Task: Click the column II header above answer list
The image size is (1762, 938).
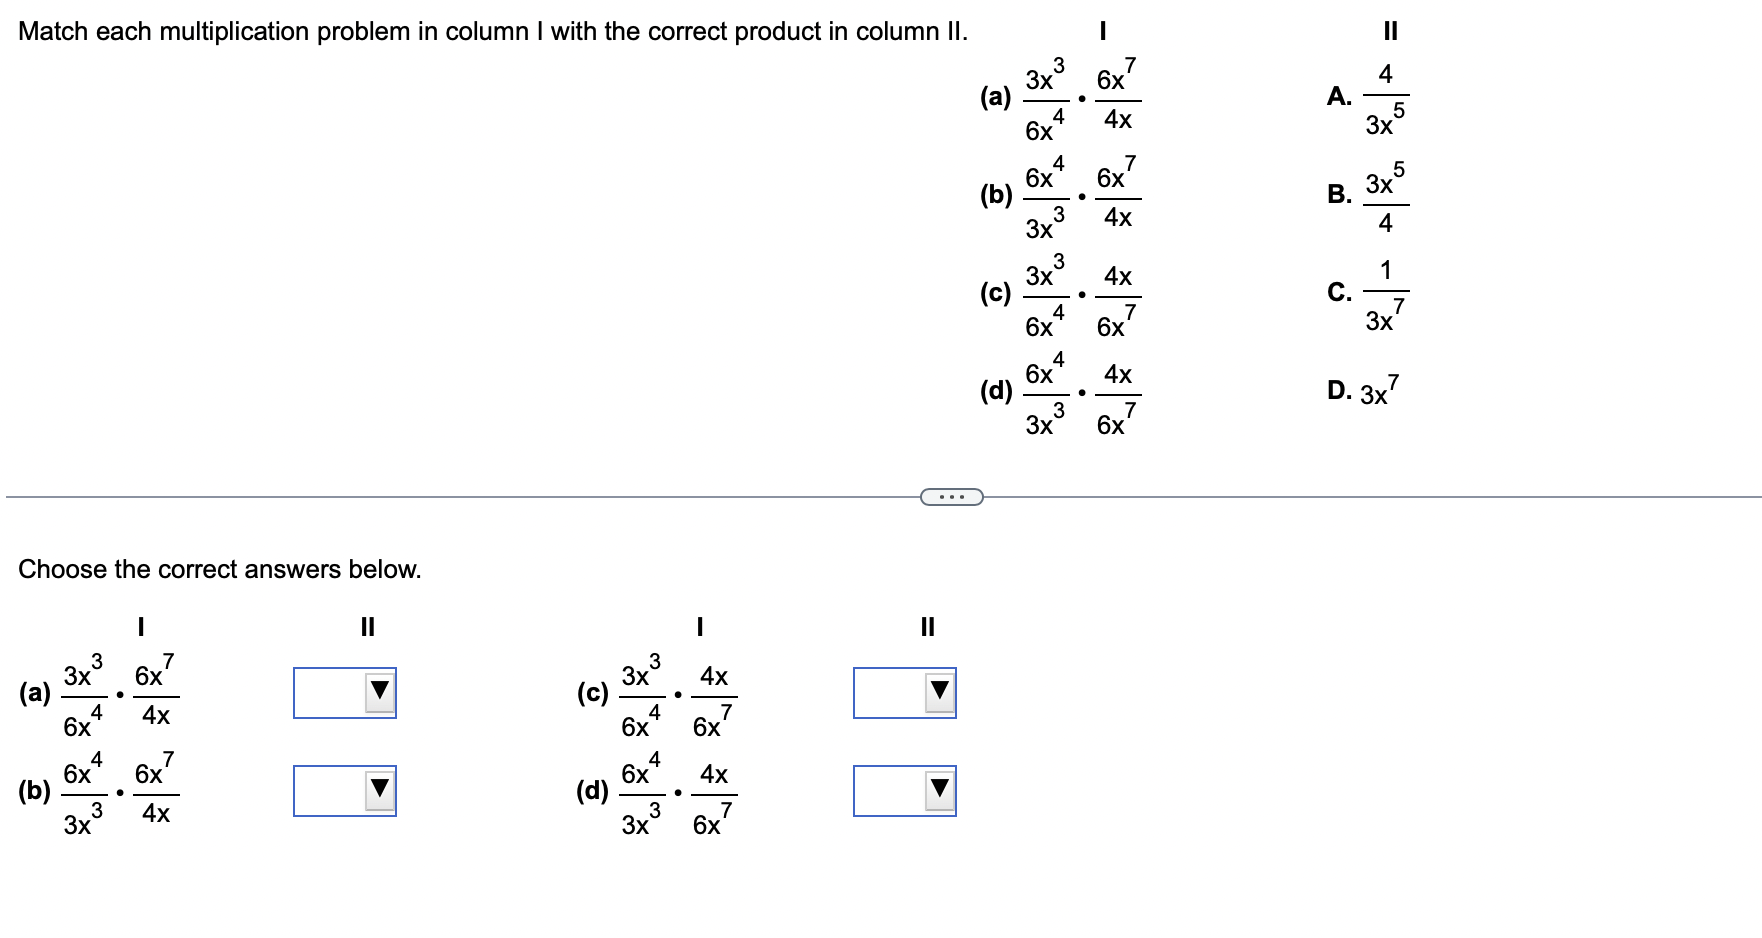Action: pyautogui.click(x=1391, y=31)
